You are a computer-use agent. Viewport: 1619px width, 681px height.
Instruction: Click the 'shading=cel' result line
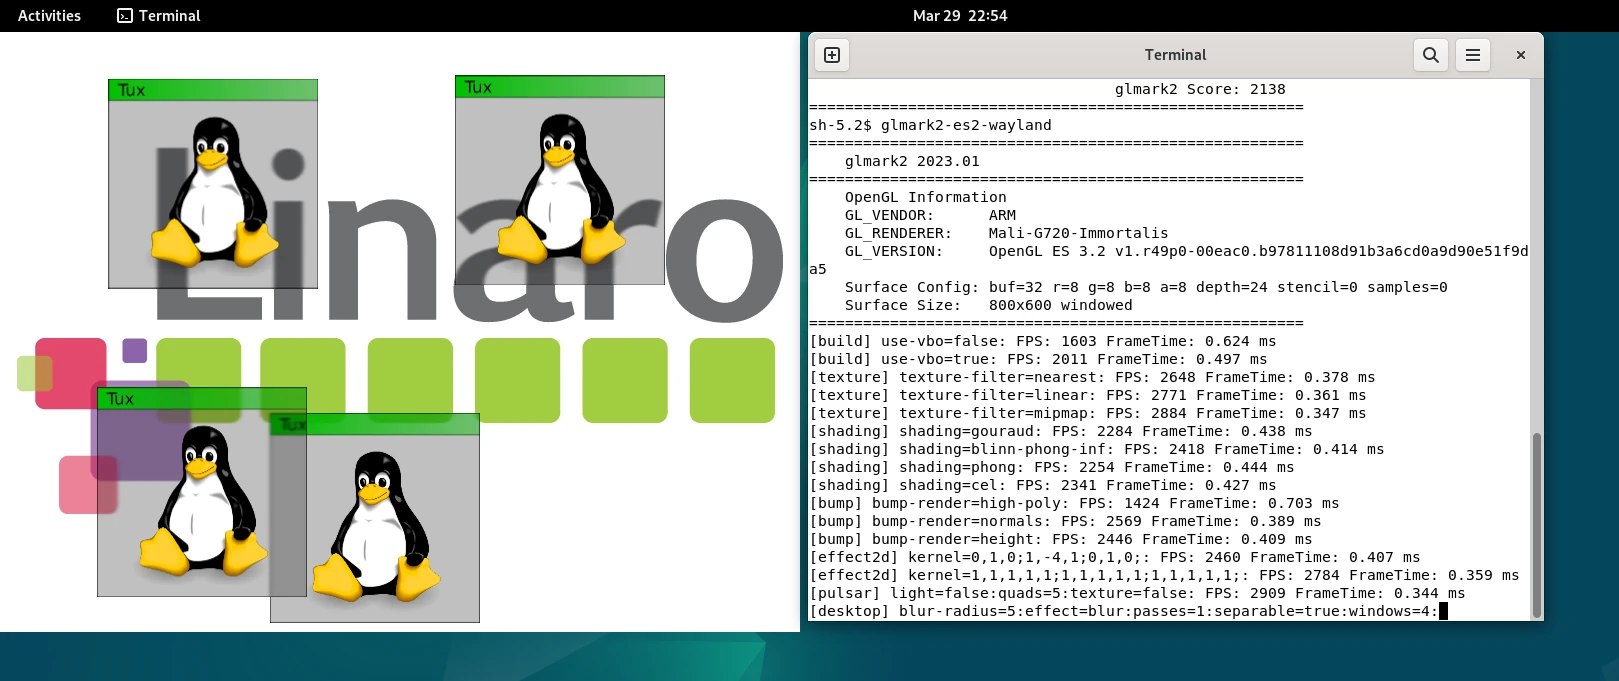pos(1043,485)
